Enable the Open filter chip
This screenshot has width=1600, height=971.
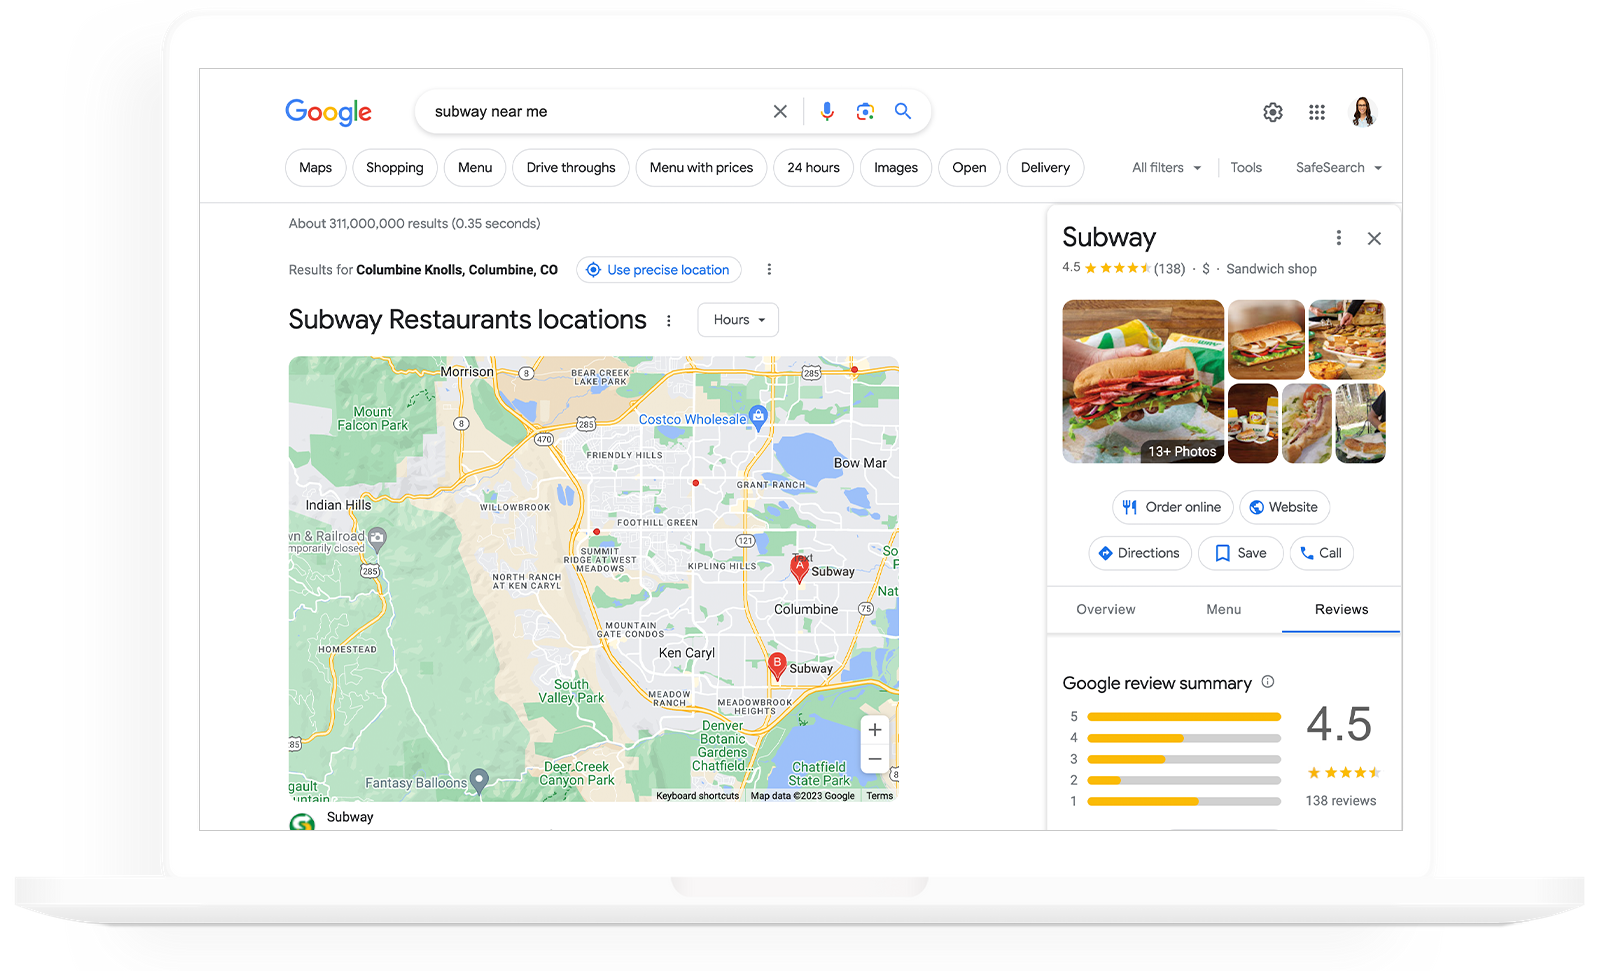(968, 167)
